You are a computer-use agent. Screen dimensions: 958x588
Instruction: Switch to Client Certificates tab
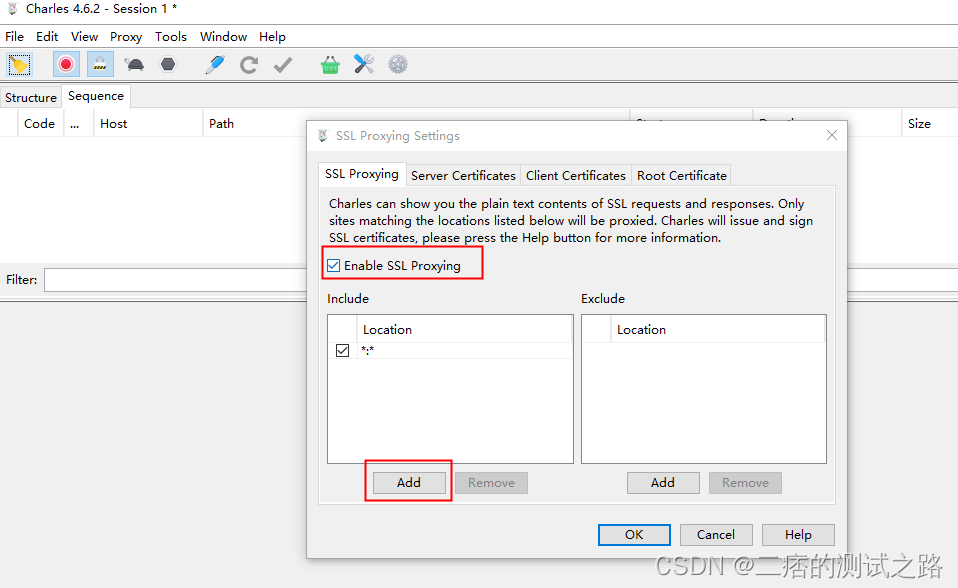point(576,175)
